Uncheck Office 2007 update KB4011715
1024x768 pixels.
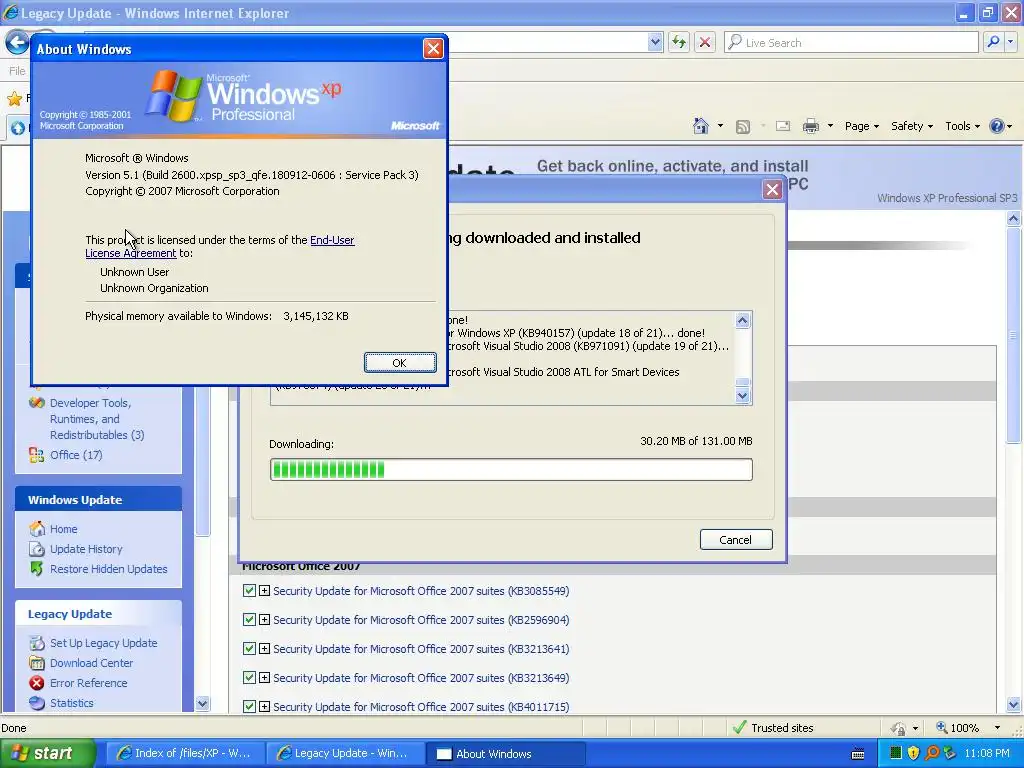tap(249, 706)
